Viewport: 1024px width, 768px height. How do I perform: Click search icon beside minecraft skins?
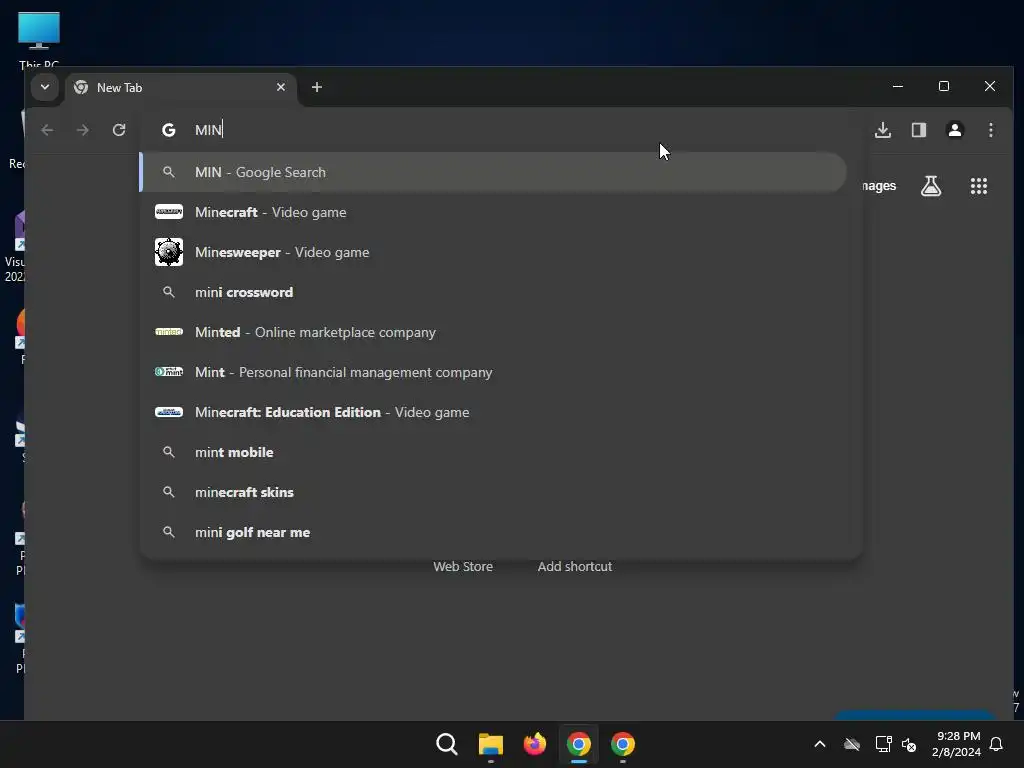[168, 492]
